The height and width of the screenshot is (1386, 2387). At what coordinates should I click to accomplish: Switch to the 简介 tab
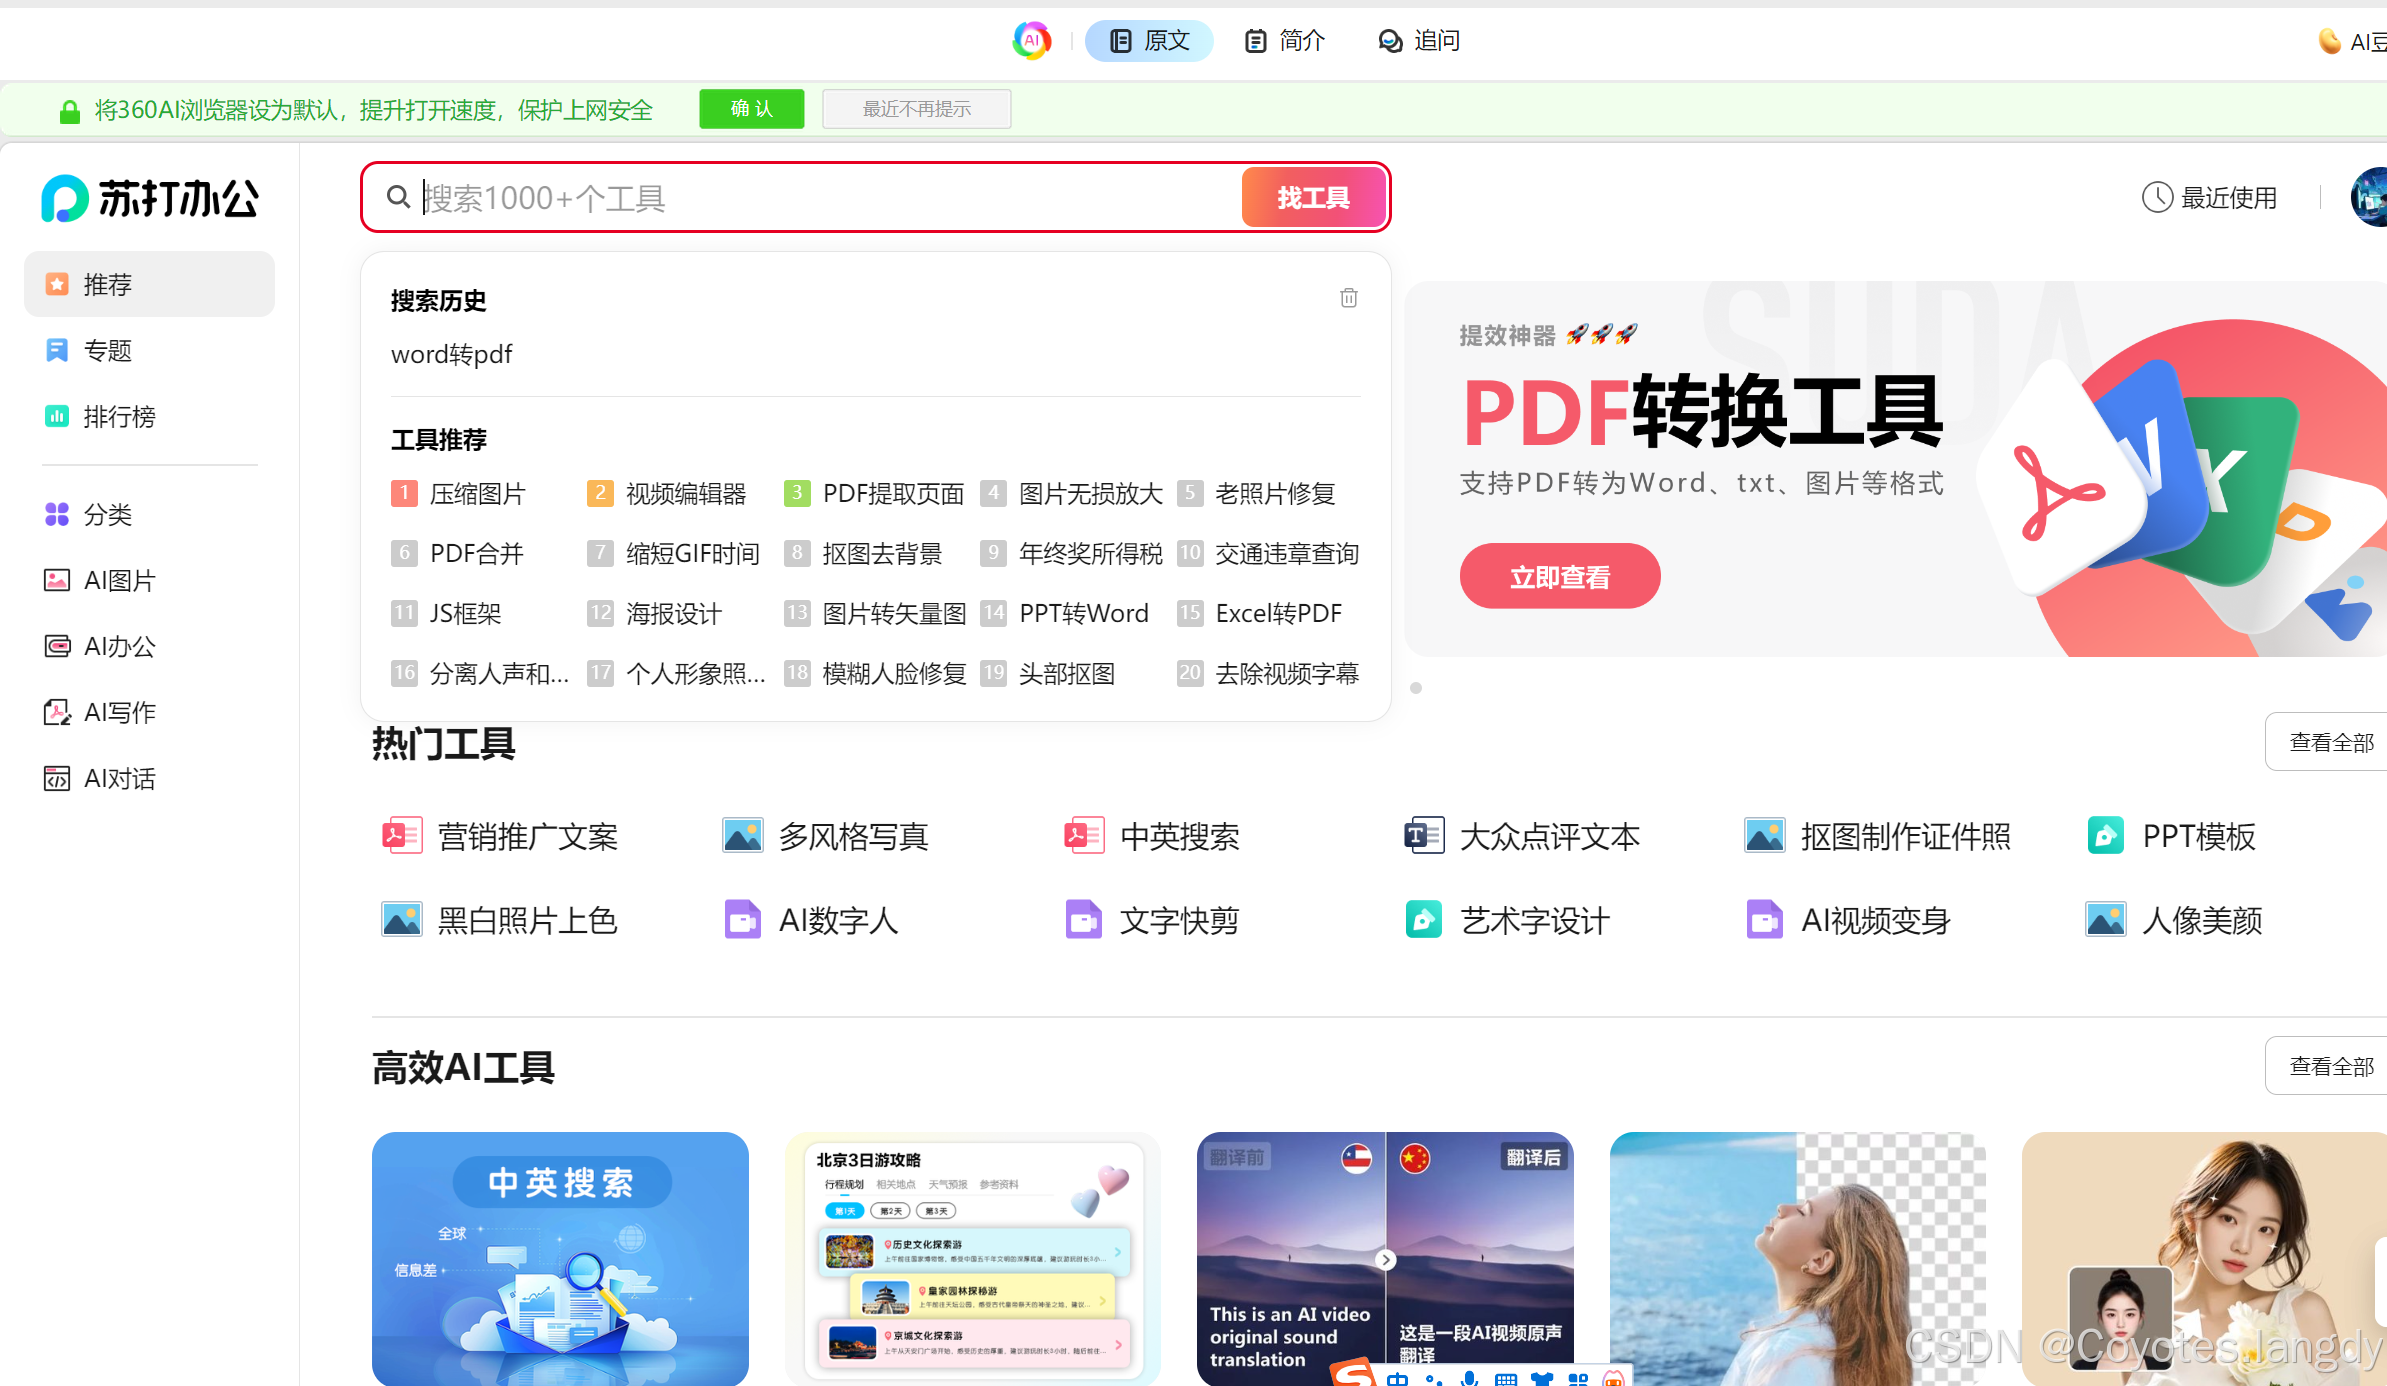pyautogui.click(x=1285, y=41)
